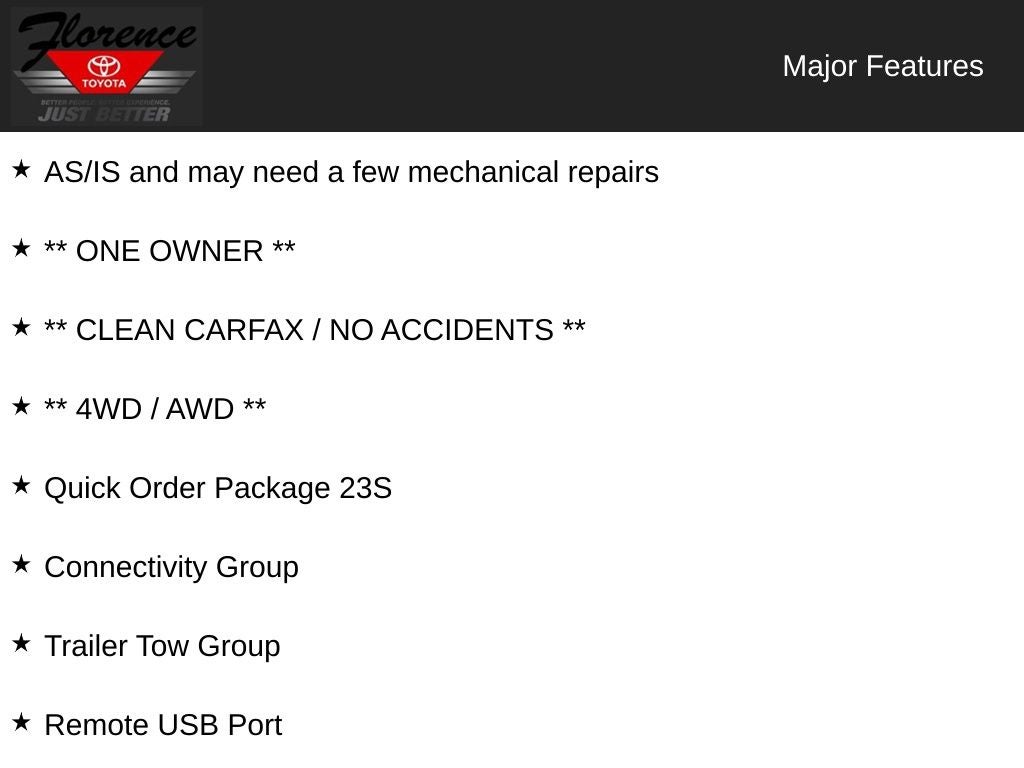1024x768 pixels.
Task: Select the star icon beside CLEAN CARFAX
Action: [x=21, y=328]
